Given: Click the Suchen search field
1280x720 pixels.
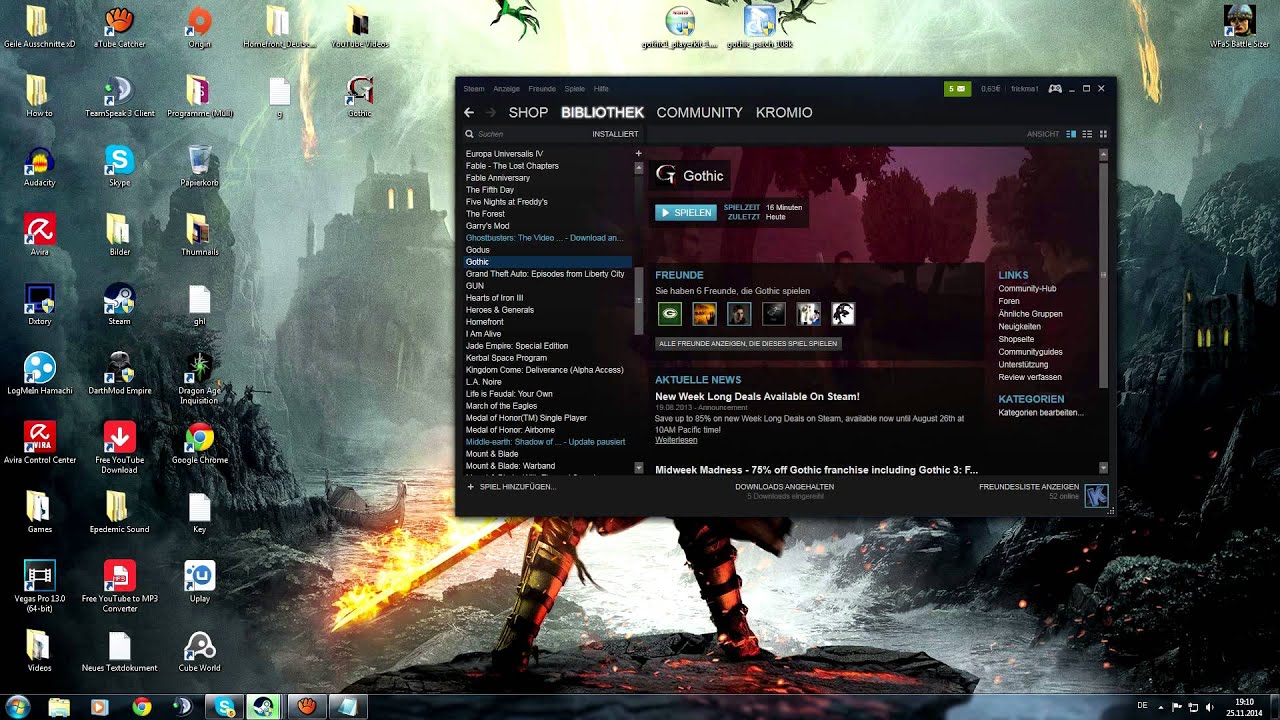Looking at the screenshot, I should tap(530, 134).
